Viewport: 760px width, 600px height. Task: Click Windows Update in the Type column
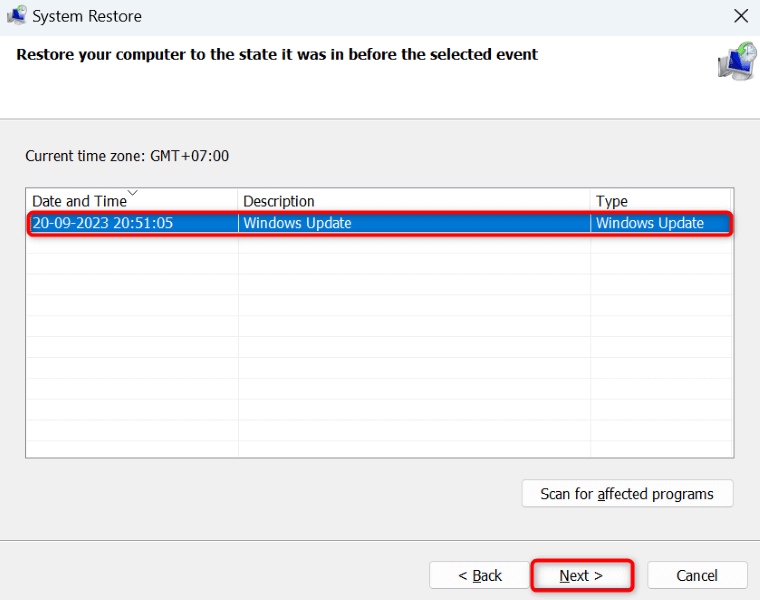tap(649, 223)
